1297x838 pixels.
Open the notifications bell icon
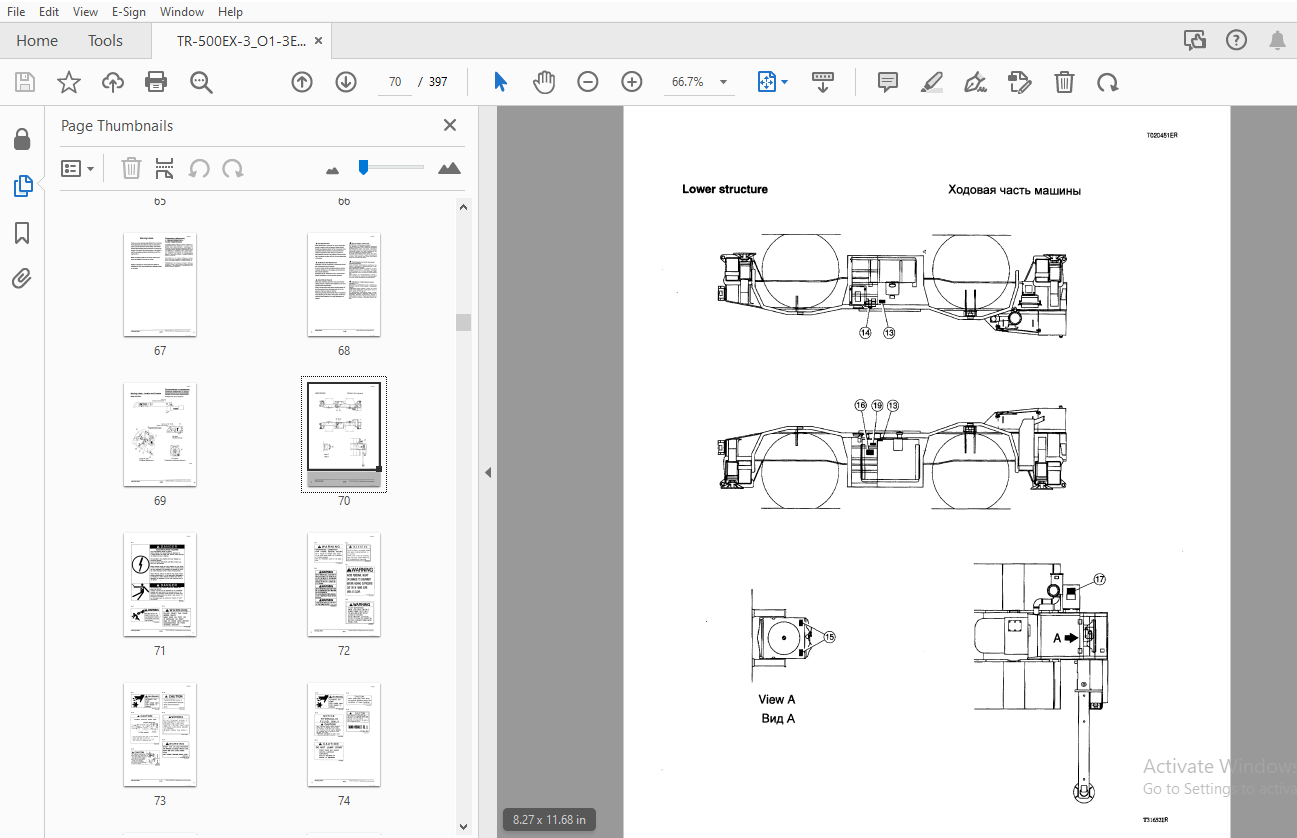1277,40
